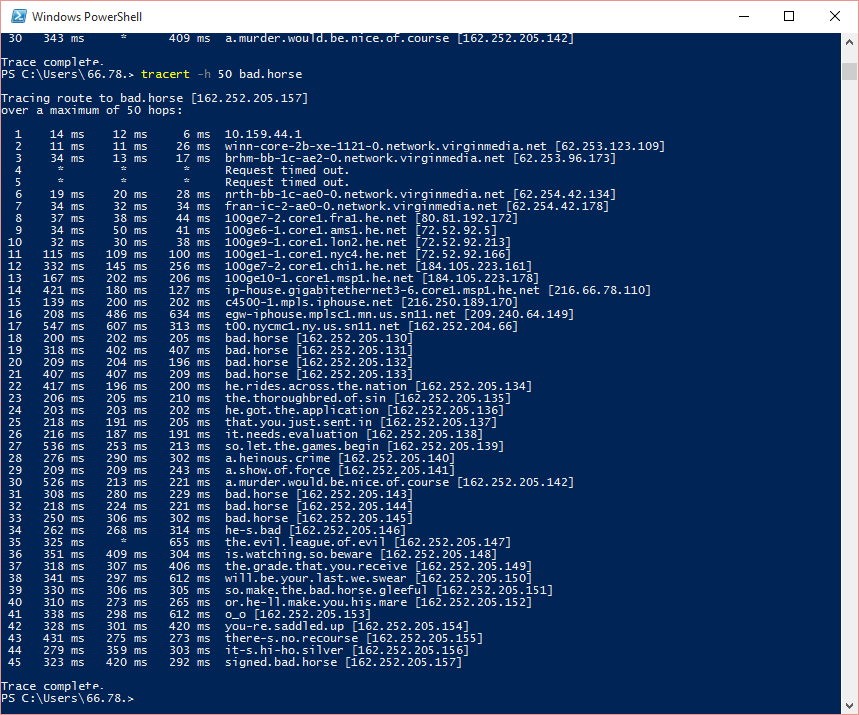Click 'the.grade.that.you.receive' hostname
The width and height of the screenshot is (859, 715).
click(x=316, y=568)
